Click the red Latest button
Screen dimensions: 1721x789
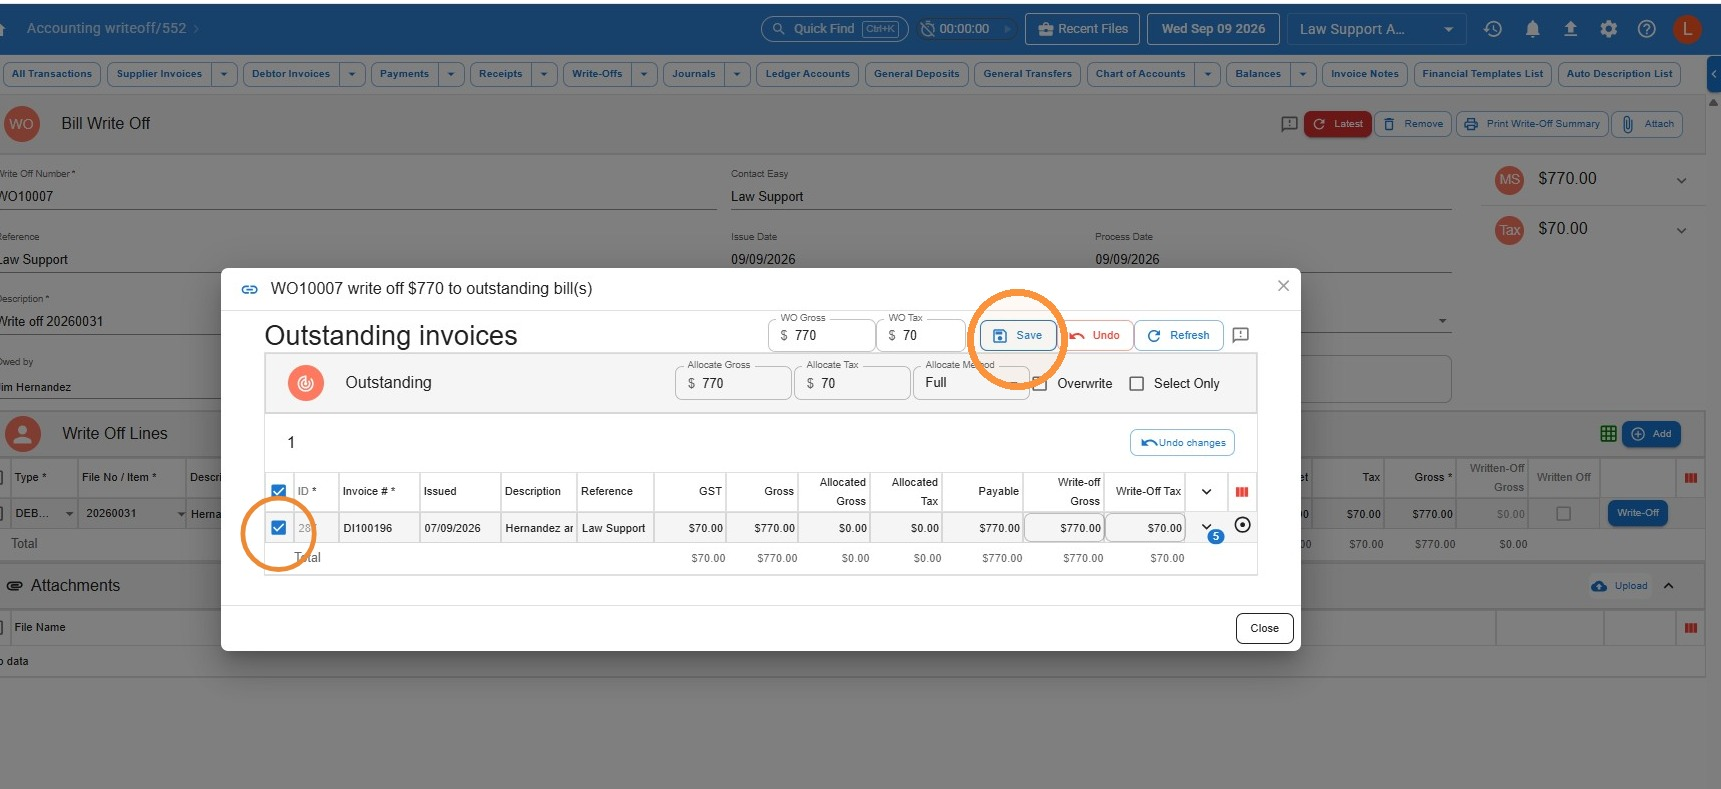click(x=1337, y=124)
